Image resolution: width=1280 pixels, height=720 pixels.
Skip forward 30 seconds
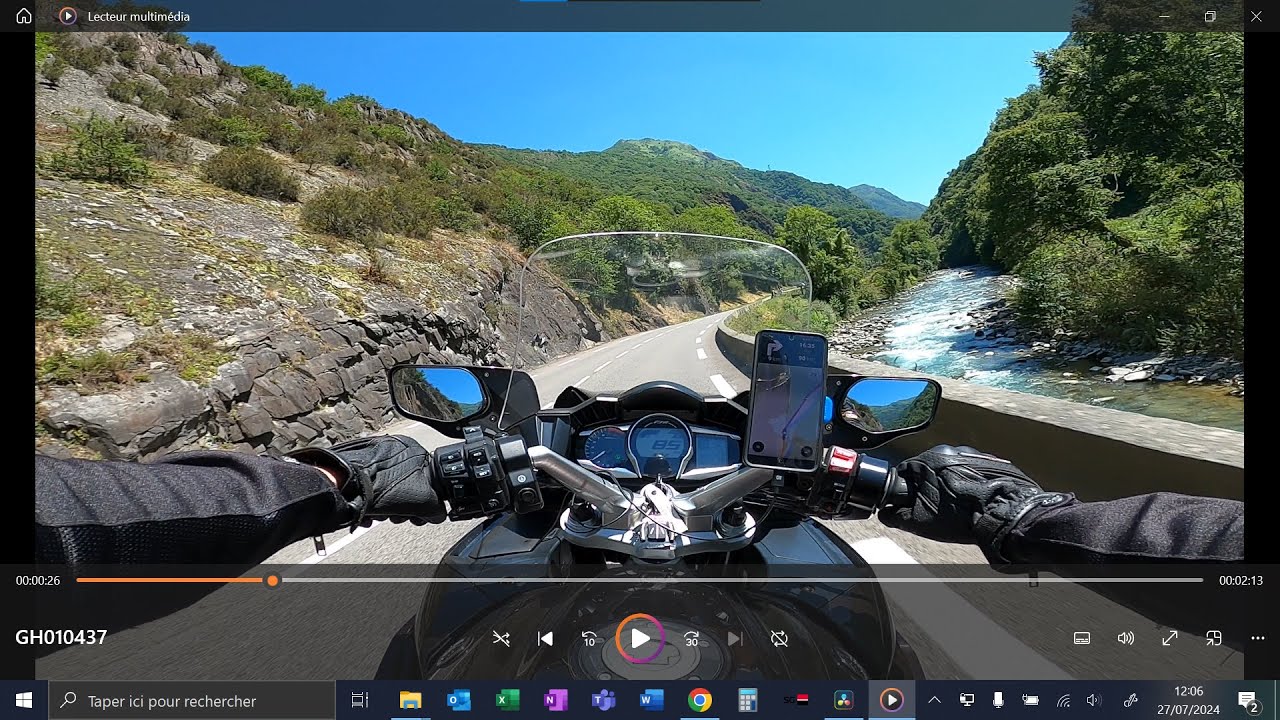[x=691, y=638]
